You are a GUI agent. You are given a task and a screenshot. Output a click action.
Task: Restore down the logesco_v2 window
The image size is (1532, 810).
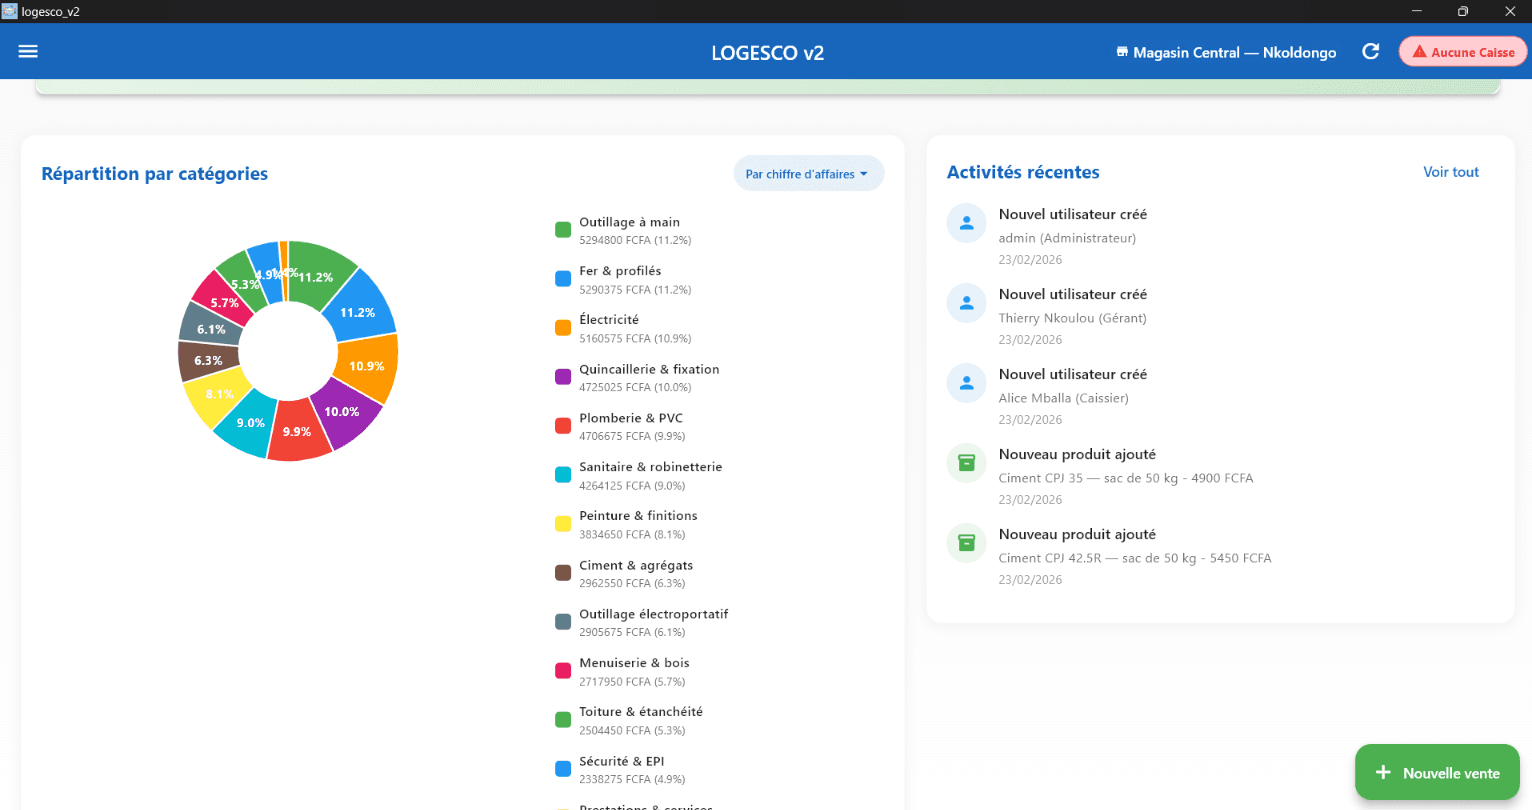tap(1463, 11)
